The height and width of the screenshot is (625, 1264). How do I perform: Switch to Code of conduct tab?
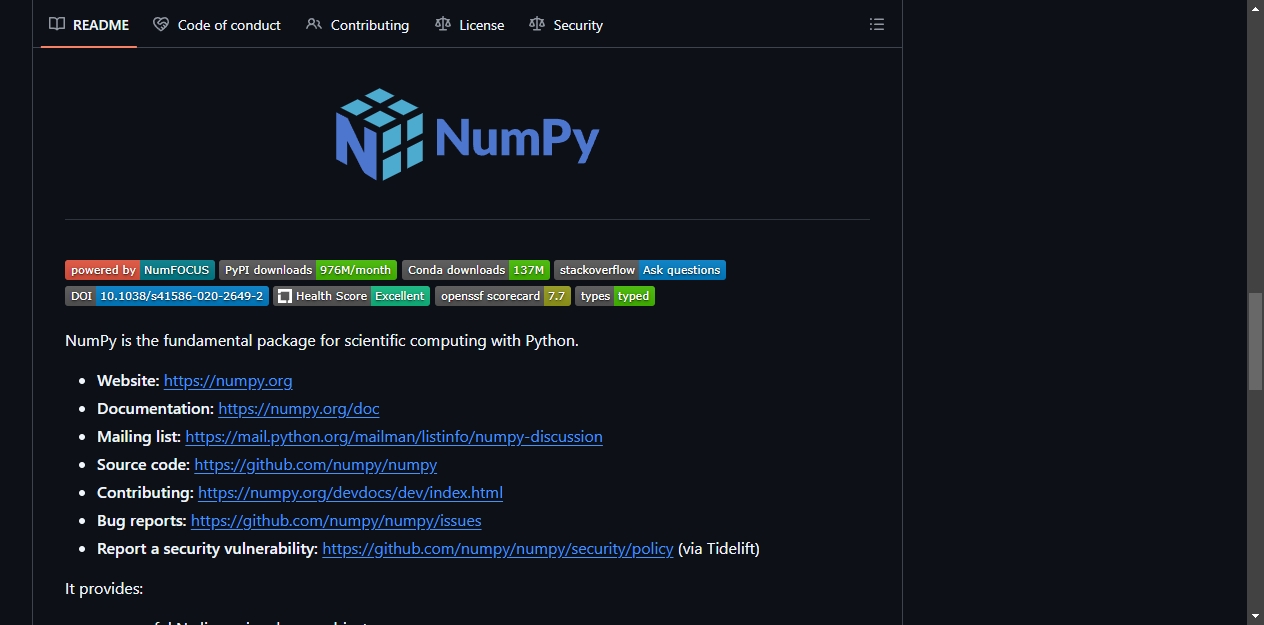point(217,25)
